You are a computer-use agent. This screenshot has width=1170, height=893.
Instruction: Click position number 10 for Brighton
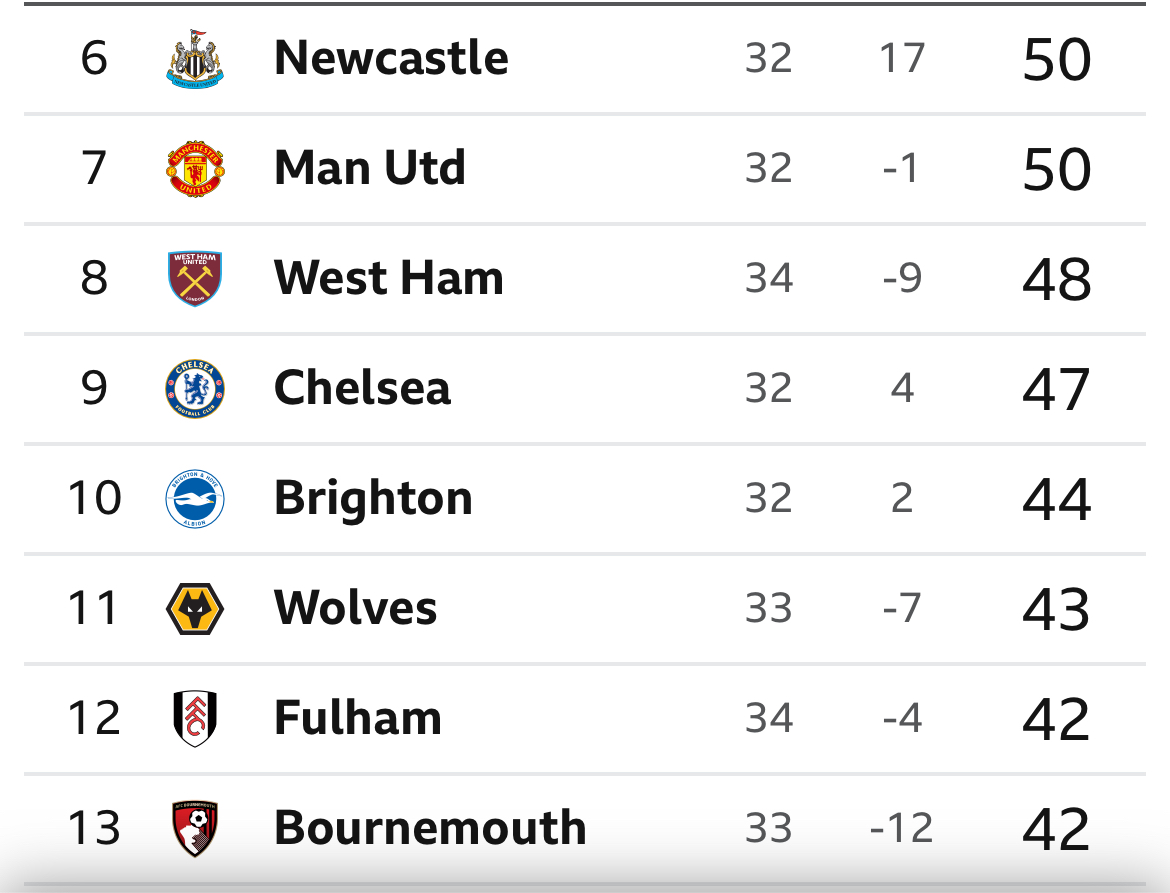click(x=94, y=498)
